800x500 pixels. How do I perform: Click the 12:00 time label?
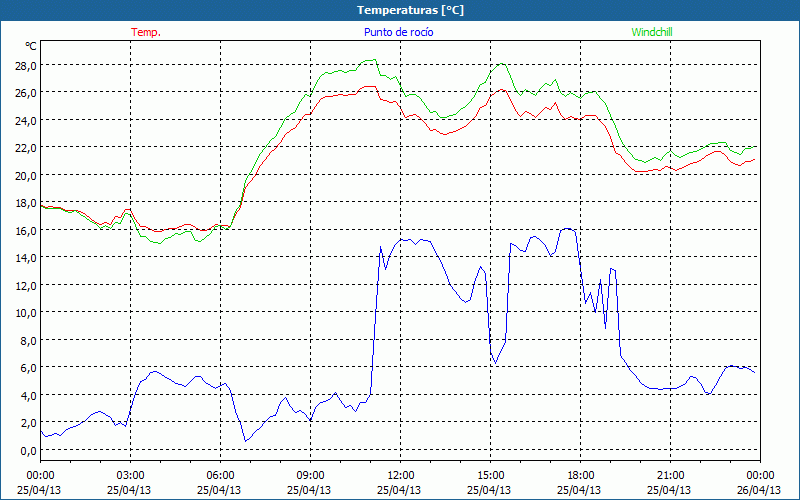point(401,476)
